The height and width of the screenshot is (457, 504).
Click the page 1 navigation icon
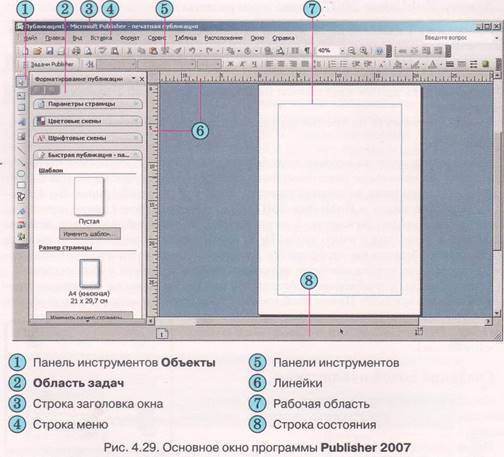pyautogui.click(x=162, y=333)
